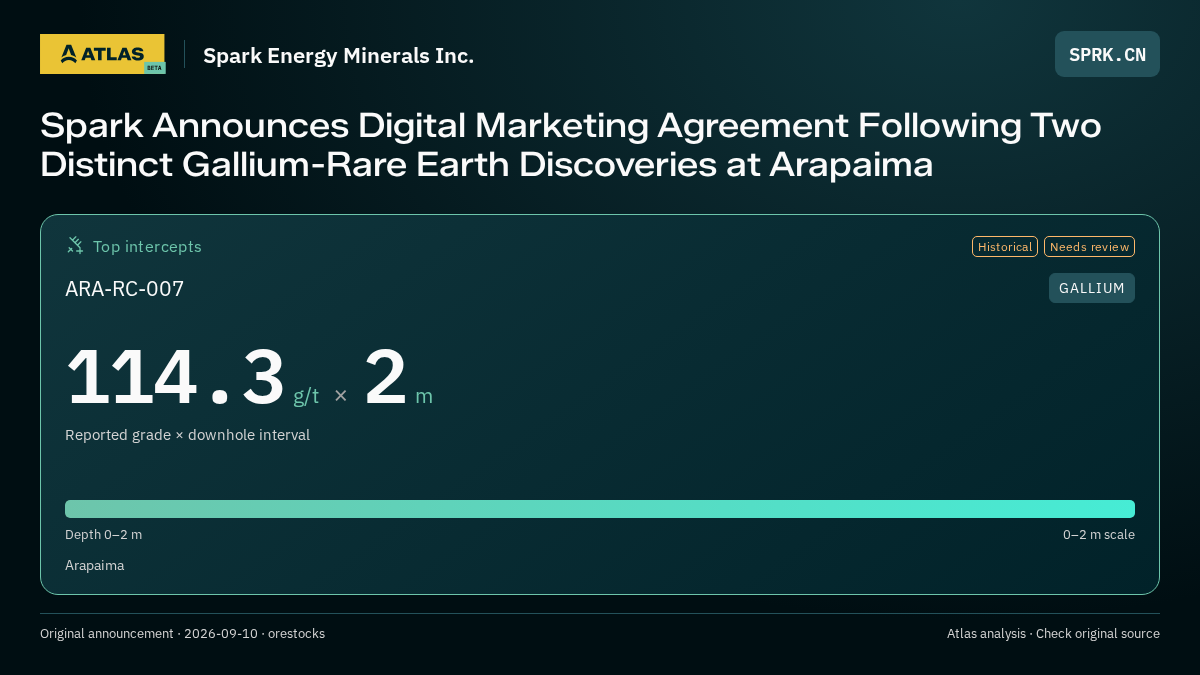Screen dimensions: 1200x675
Task: Click the ATLAS beta logo
Action: coord(102,54)
